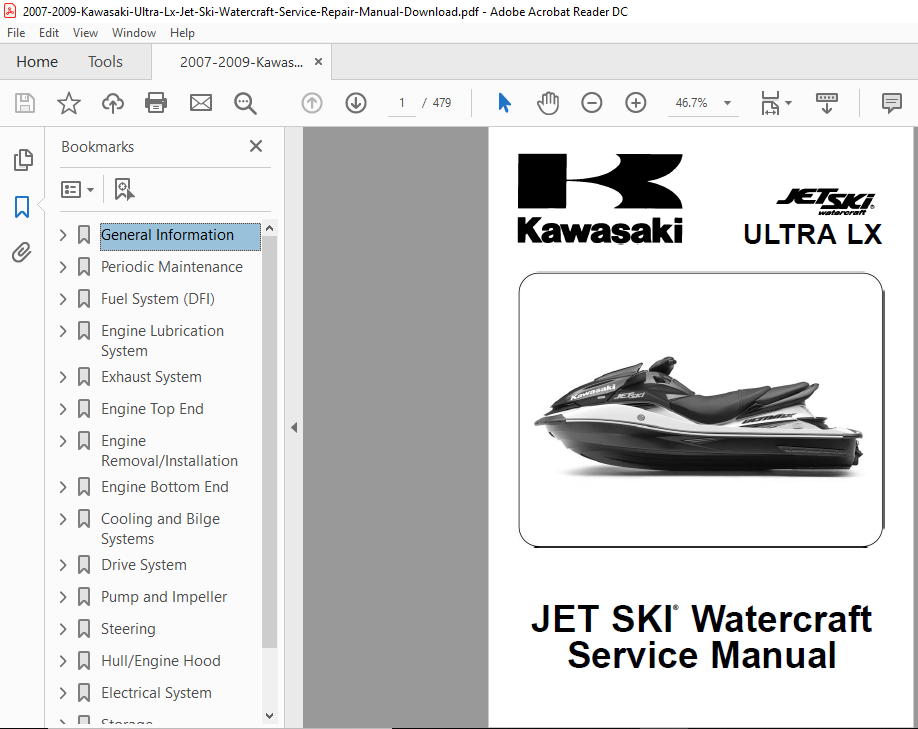Select General Information bookmark
This screenshot has width=918, height=729.
tap(180, 236)
